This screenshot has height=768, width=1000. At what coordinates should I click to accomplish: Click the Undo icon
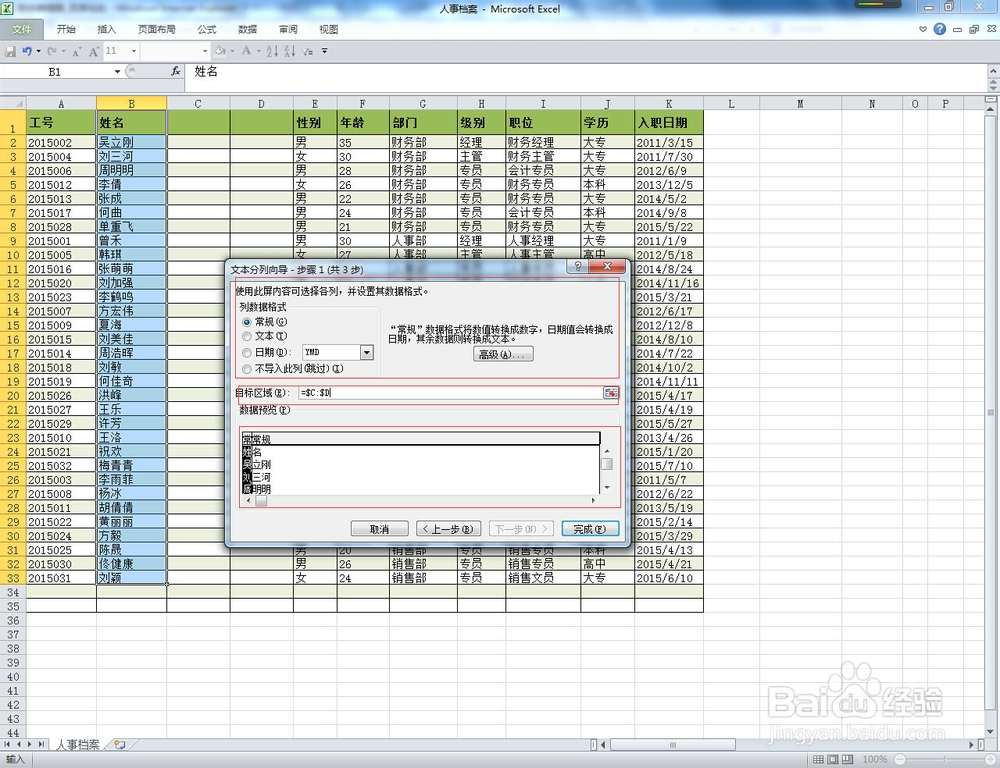[x=27, y=50]
